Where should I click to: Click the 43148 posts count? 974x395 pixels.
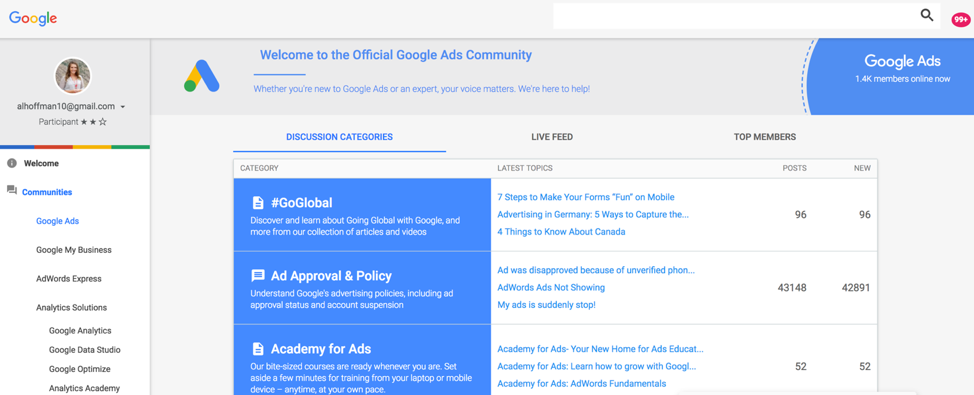(792, 288)
